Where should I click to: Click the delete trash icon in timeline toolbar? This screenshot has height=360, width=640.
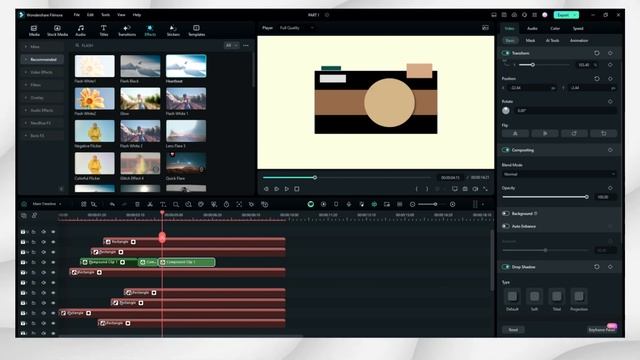137,204
